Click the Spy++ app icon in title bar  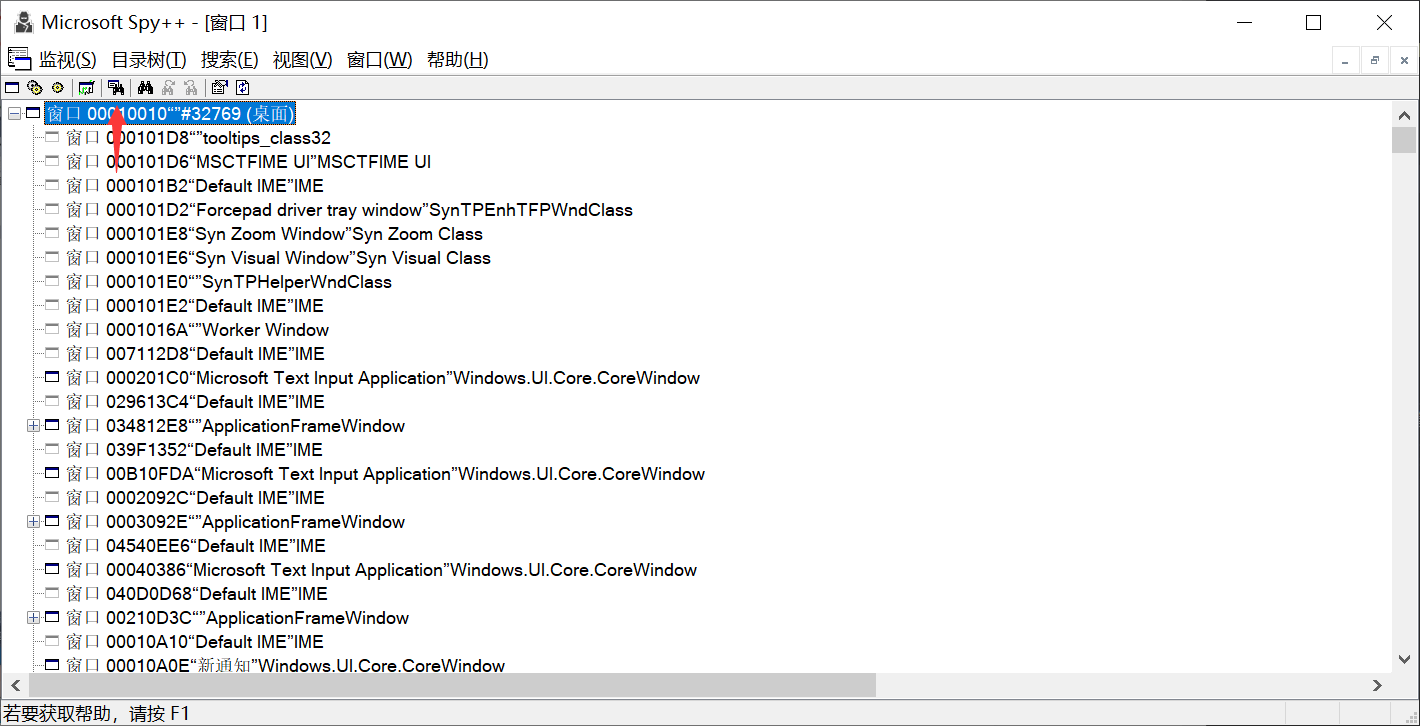point(22,22)
